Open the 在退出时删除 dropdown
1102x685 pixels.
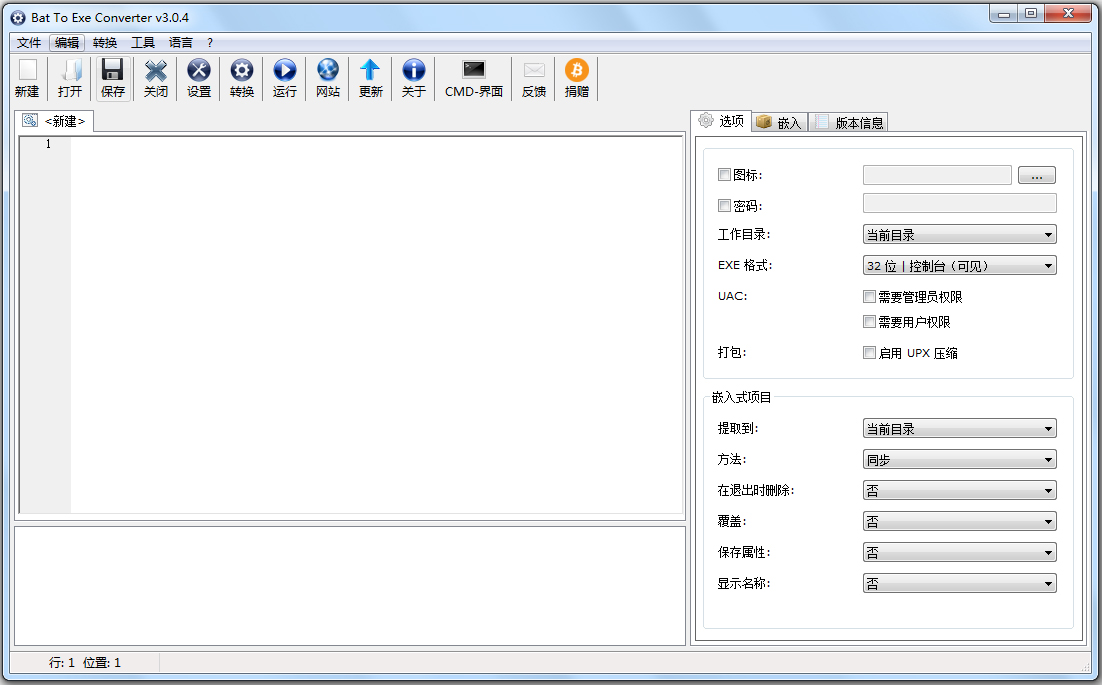tap(959, 490)
